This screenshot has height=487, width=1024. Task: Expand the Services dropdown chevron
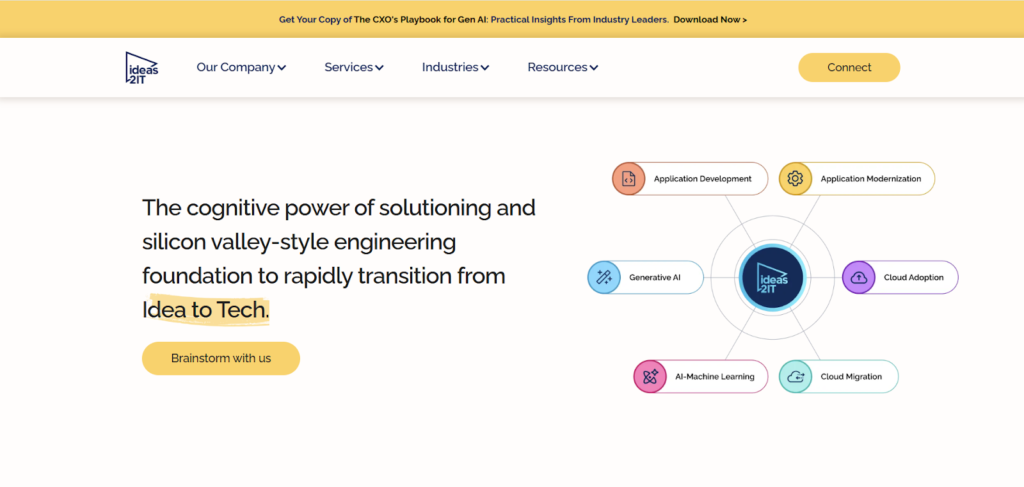coord(380,68)
